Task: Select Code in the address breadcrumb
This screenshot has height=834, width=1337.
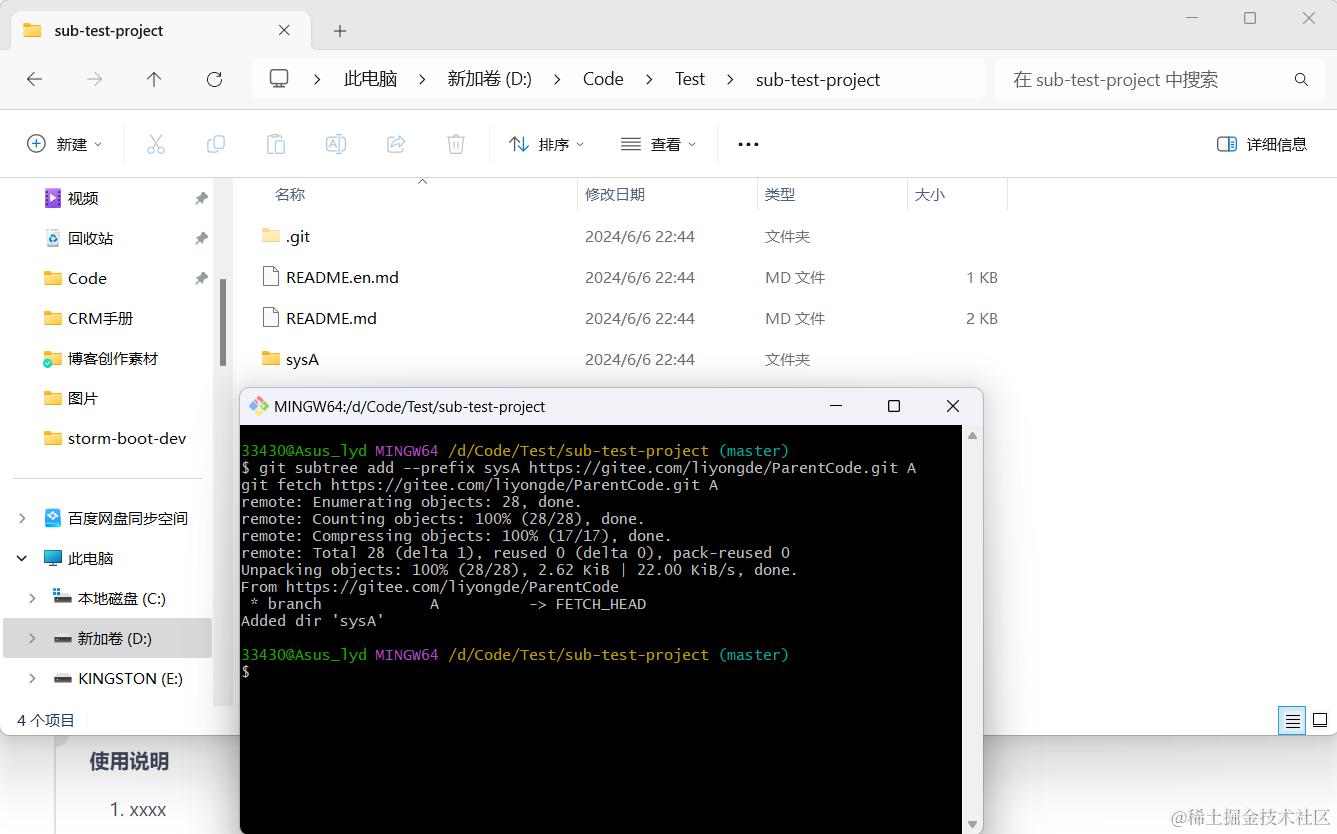Action: [x=603, y=79]
